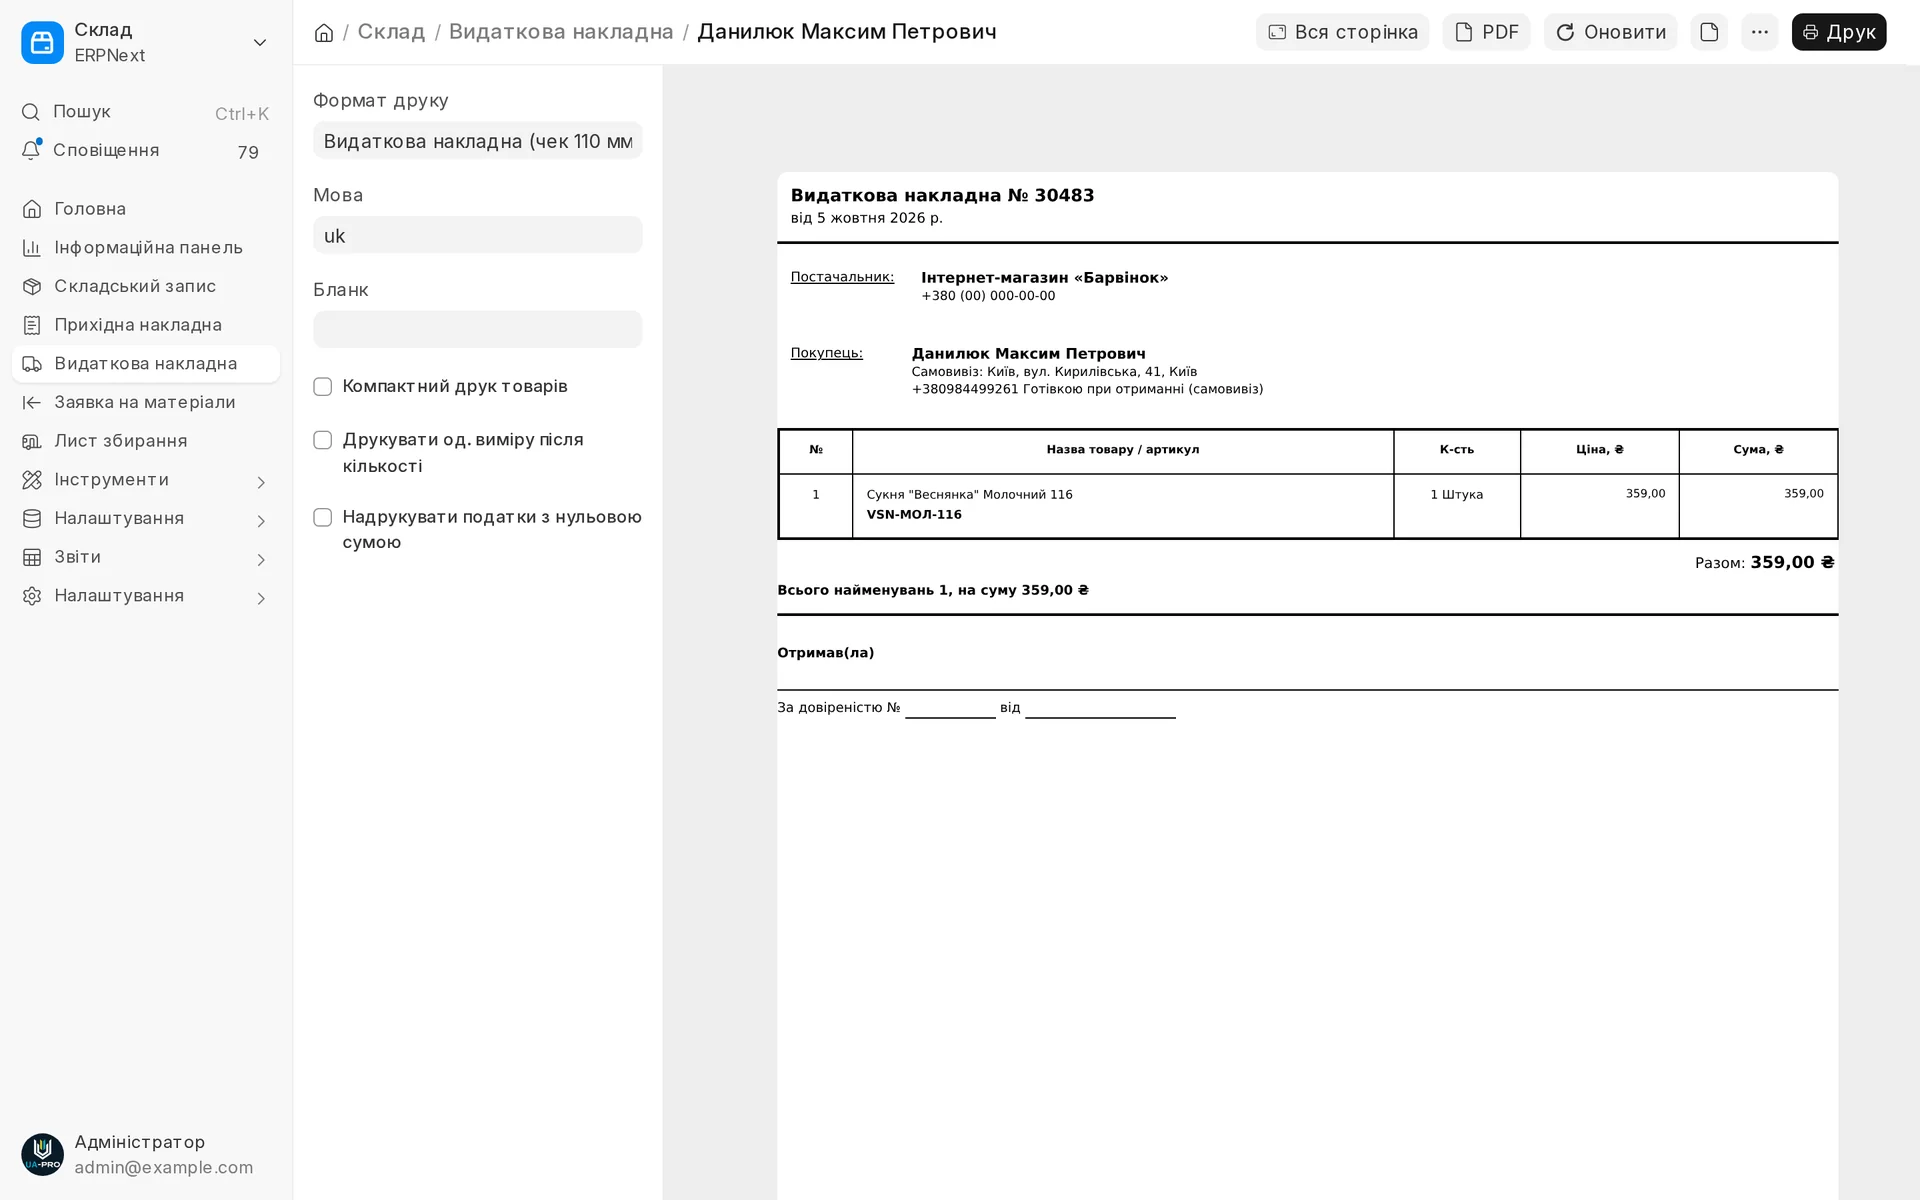Viewport: 1920px width, 1200px height.
Task: Click the Бланк input field
Action: [x=477, y=329]
